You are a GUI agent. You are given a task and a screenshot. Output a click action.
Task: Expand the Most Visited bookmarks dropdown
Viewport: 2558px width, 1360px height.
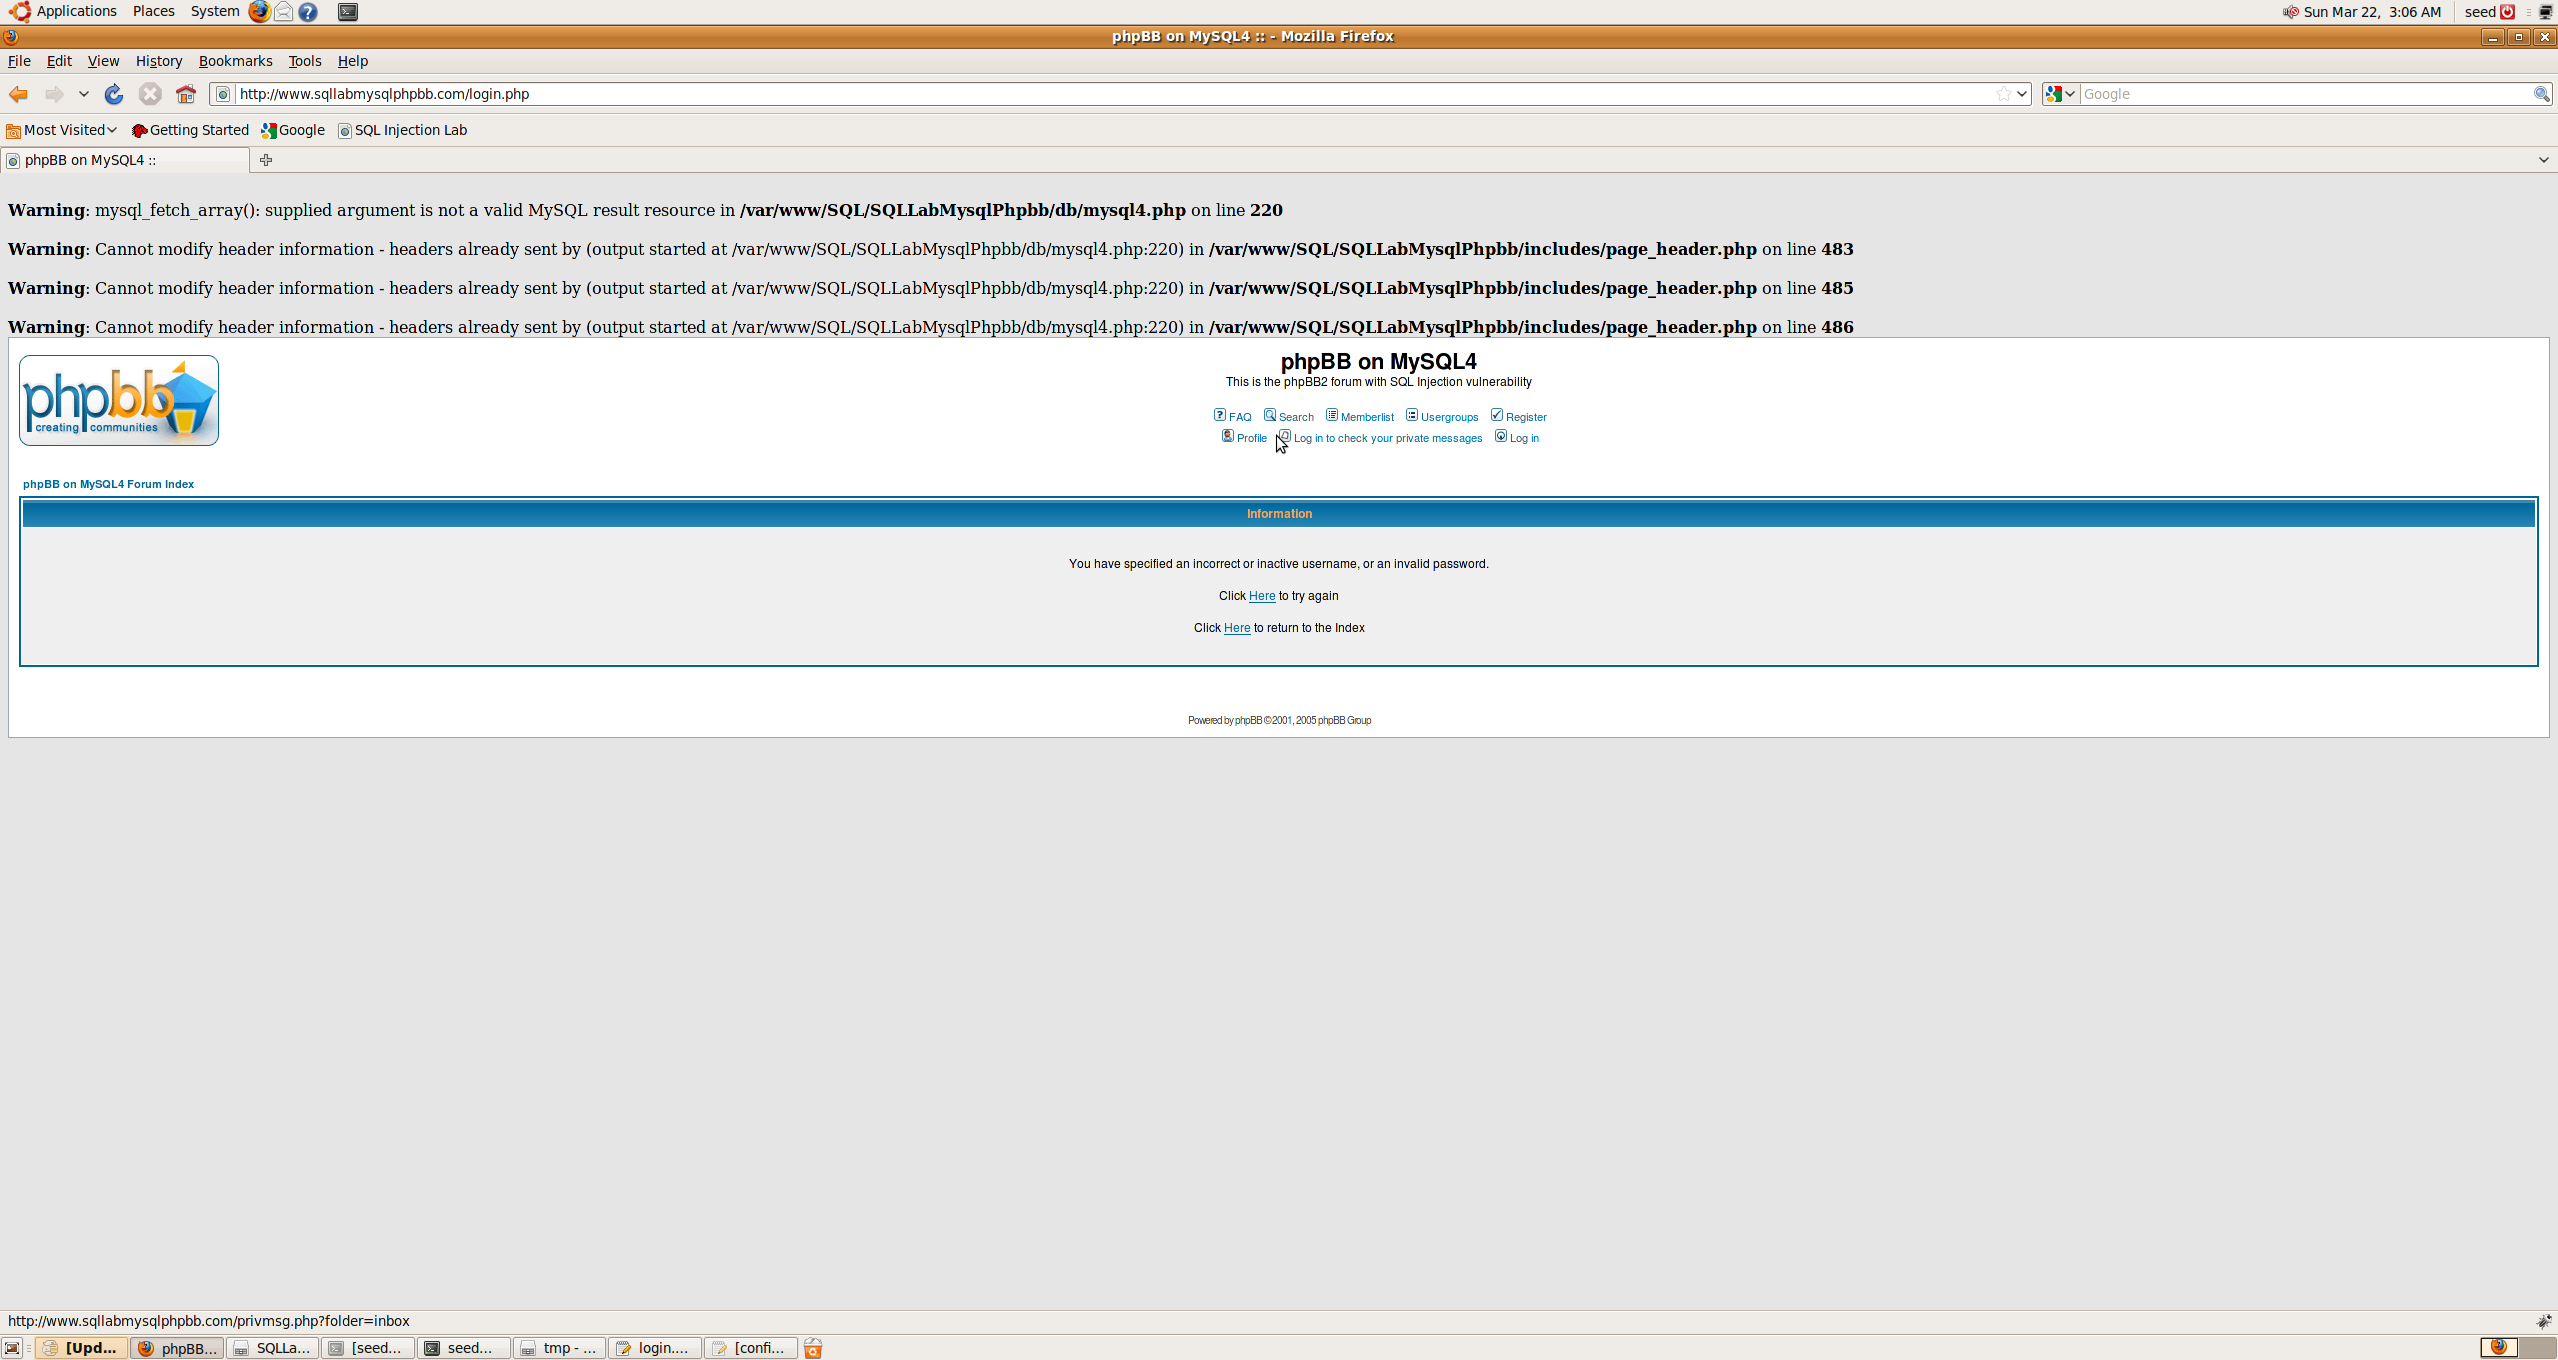pos(62,130)
